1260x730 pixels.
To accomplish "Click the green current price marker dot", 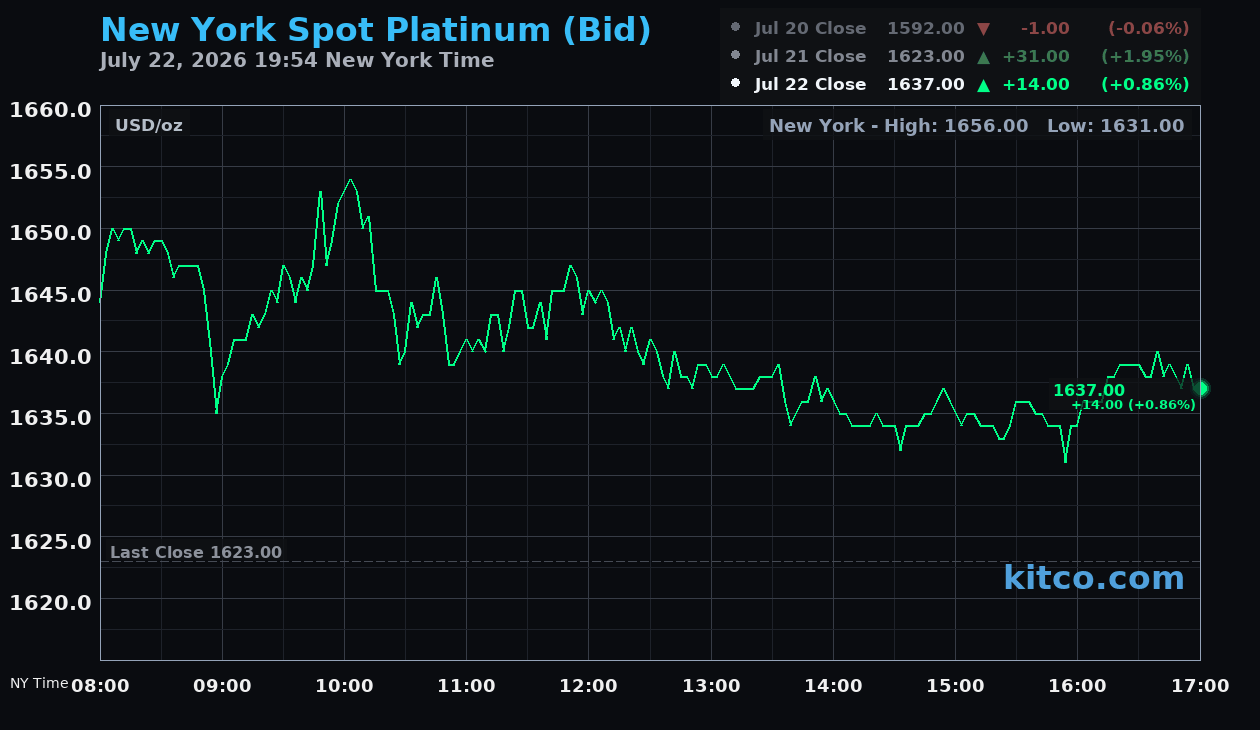I will click(1201, 388).
